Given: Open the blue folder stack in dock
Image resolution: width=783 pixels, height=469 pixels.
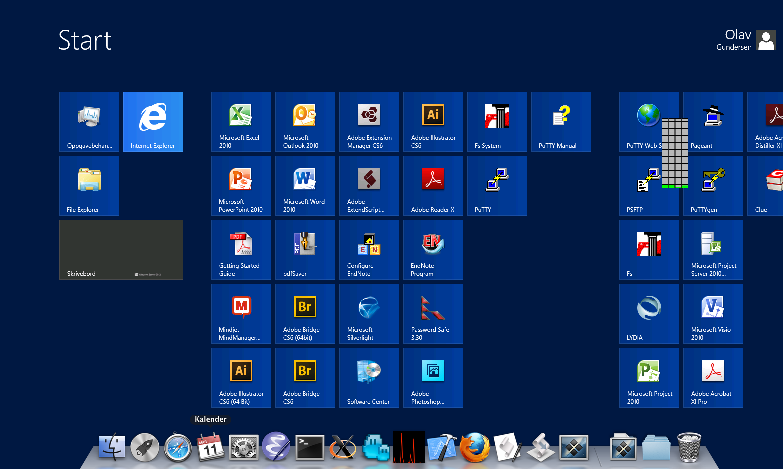Looking at the screenshot, I should click(656, 447).
